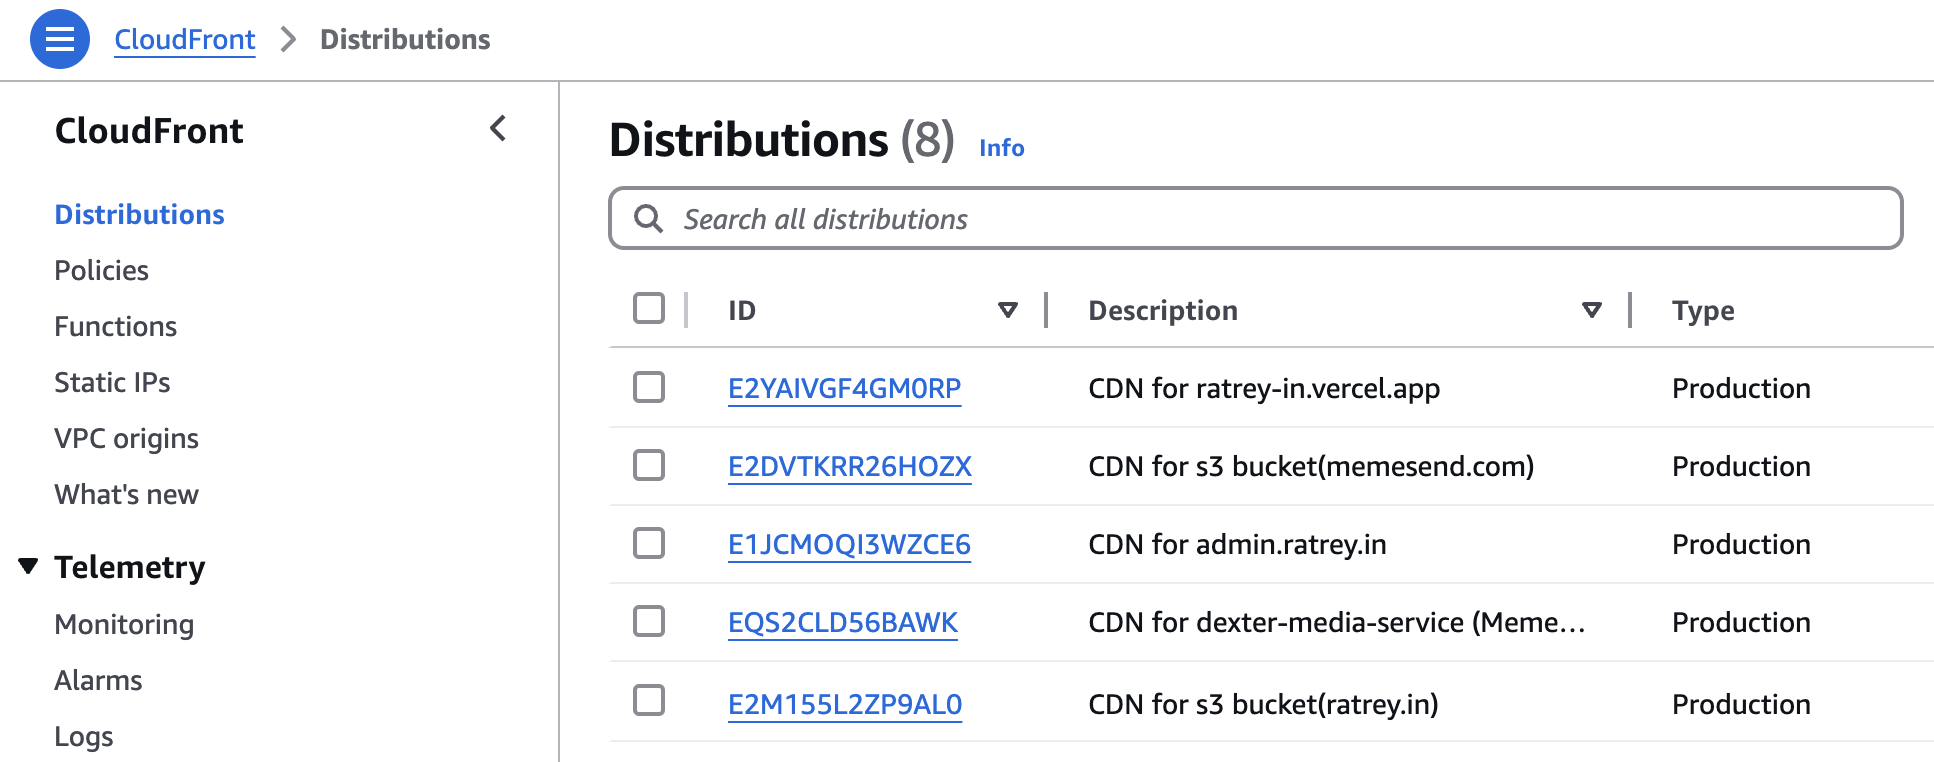Image resolution: width=1934 pixels, height=762 pixels.
Task: Open Policies in the sidebar
Action: [102, 270]
